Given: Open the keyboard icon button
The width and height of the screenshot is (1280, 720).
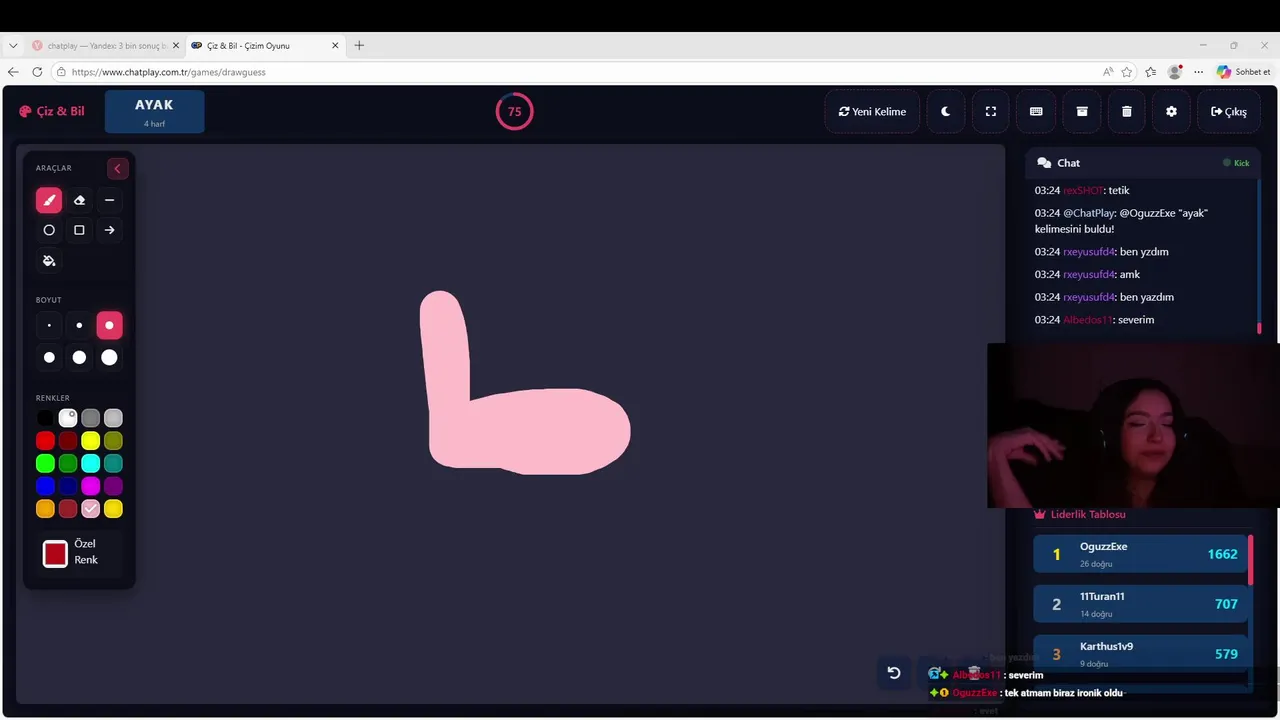Looking at the screenshot, I should click(1036, 112).
